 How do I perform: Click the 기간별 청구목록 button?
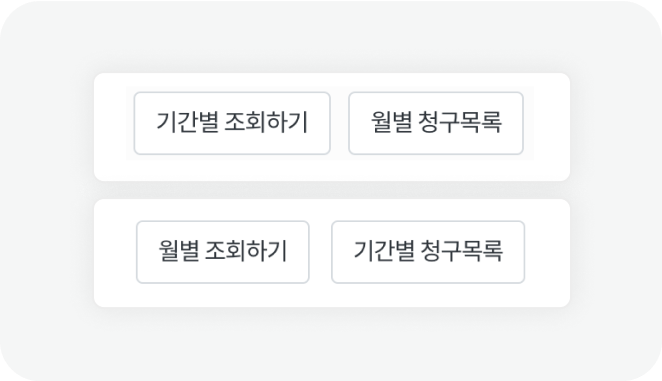pos(428,252)
